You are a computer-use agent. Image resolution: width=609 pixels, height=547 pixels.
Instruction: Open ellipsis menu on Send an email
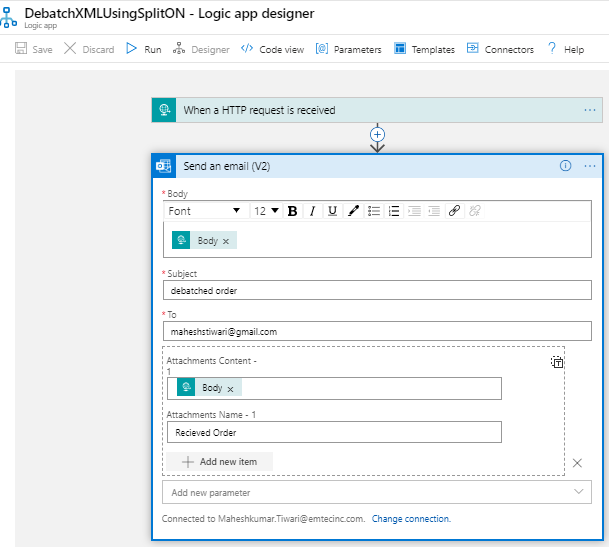[590, 166]
